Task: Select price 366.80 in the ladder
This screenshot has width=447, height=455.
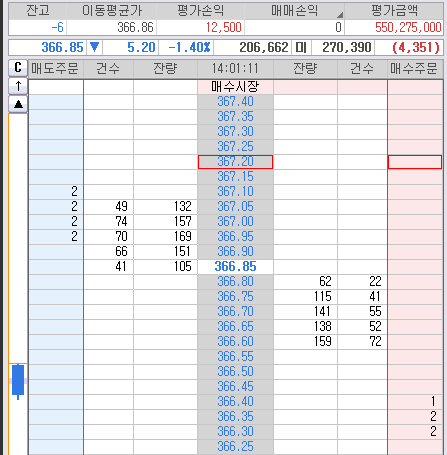Action: coord(235,281)
